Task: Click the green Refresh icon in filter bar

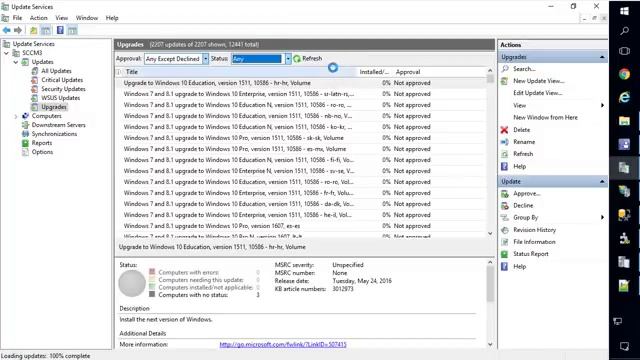Action: 297,59
